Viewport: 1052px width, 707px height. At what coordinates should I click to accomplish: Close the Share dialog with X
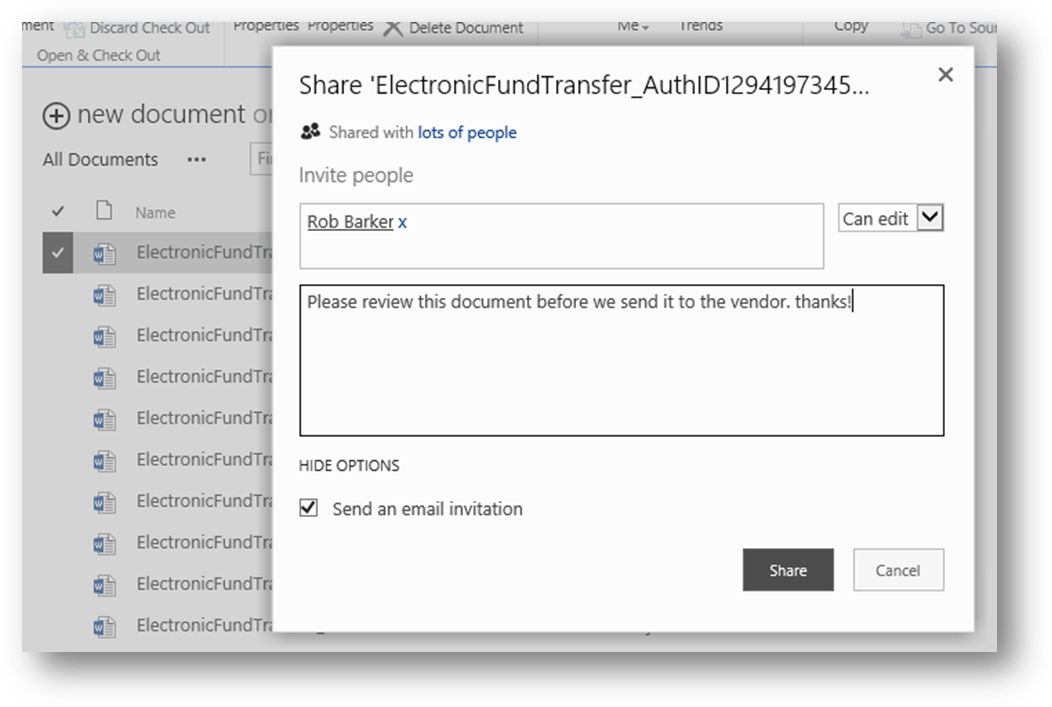tap(945, 75)
